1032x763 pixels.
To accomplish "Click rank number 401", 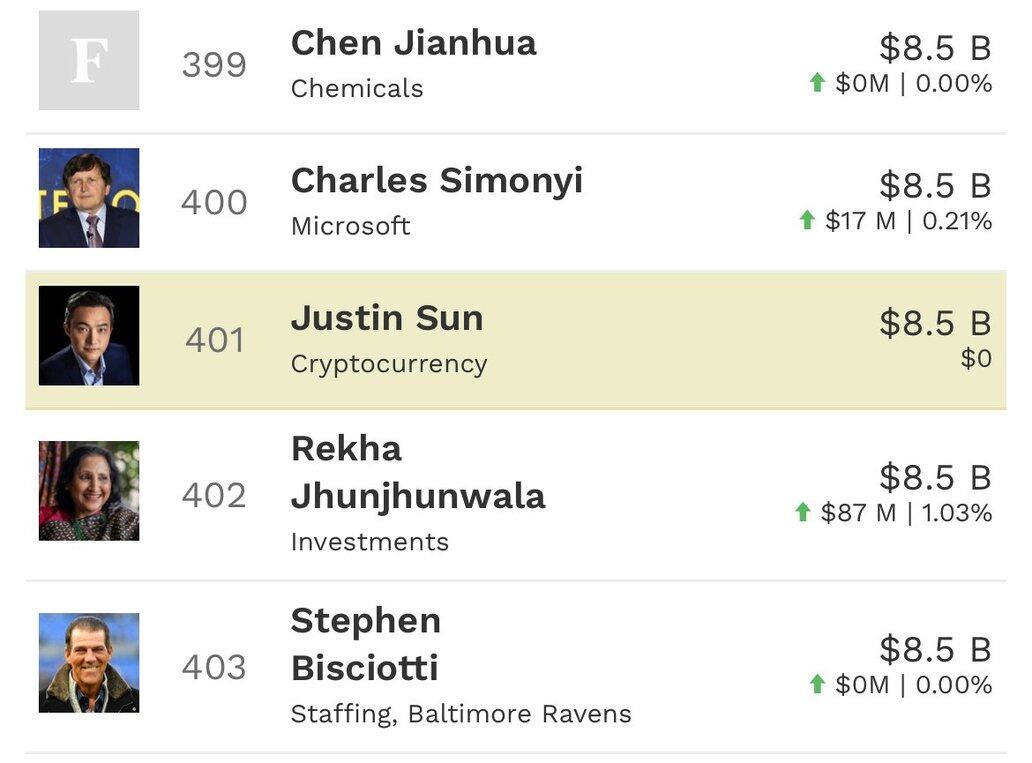I will coord(214,340).
